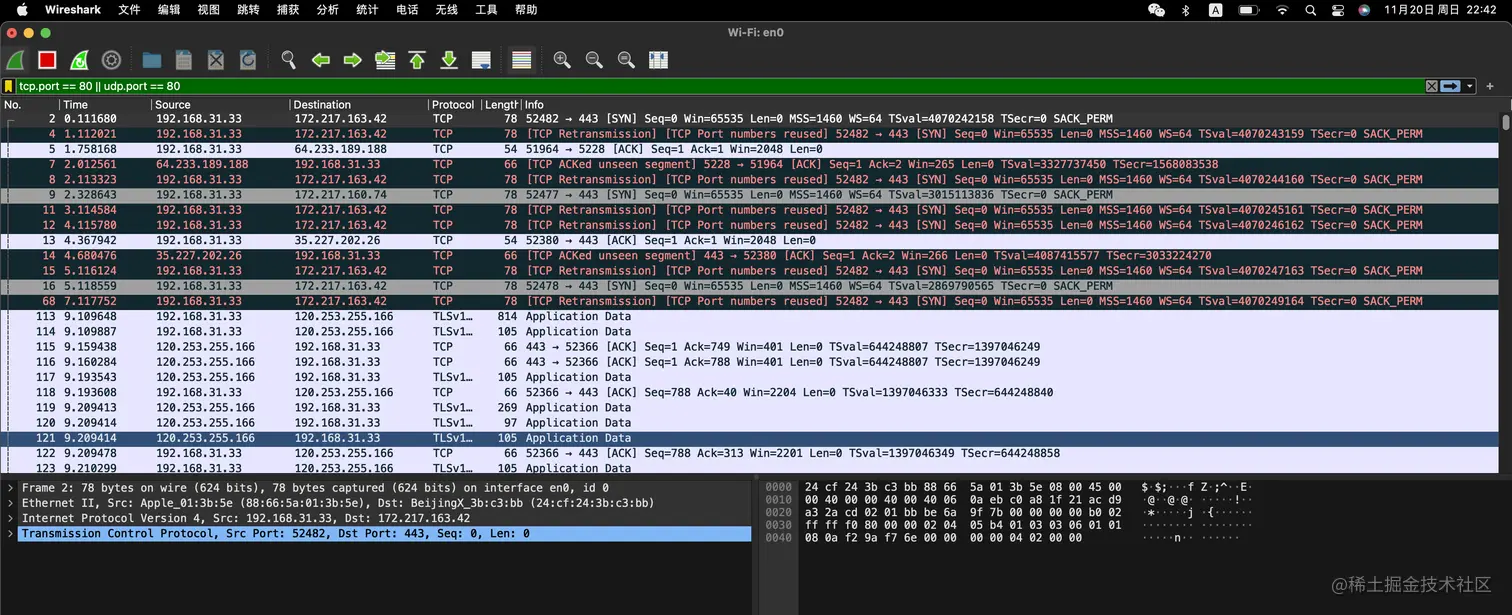
Task: Click the resize columns to content icon
Action: pyautogui.click(x=658, y=60)
